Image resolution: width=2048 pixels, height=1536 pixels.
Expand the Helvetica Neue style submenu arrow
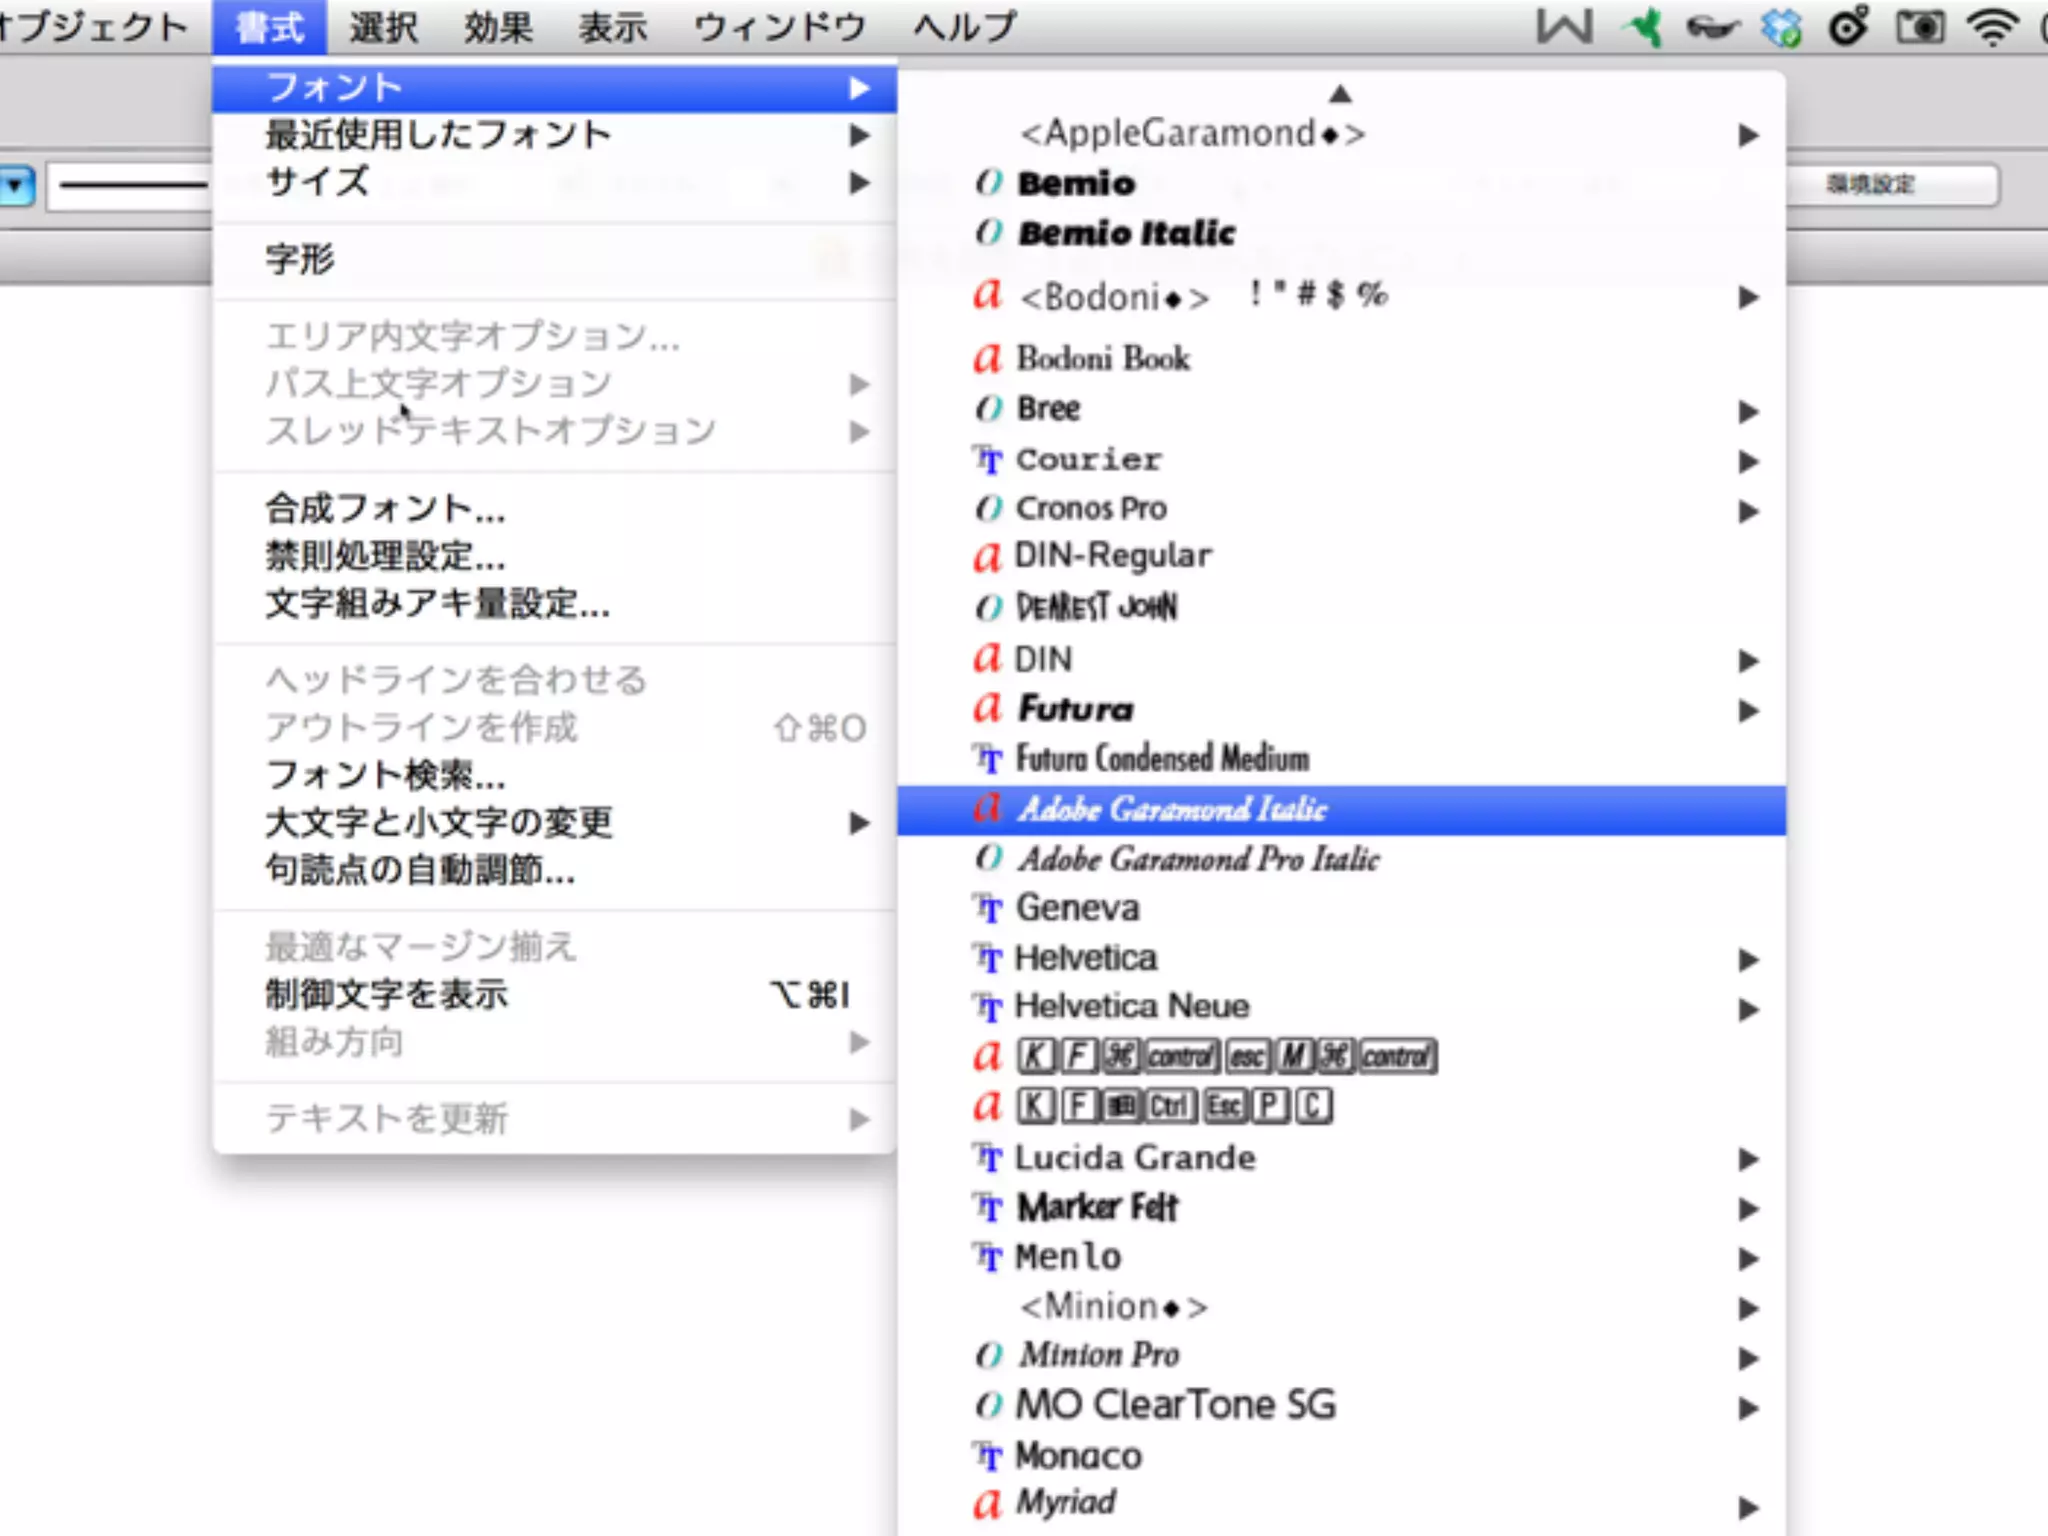point(1748,1009)
